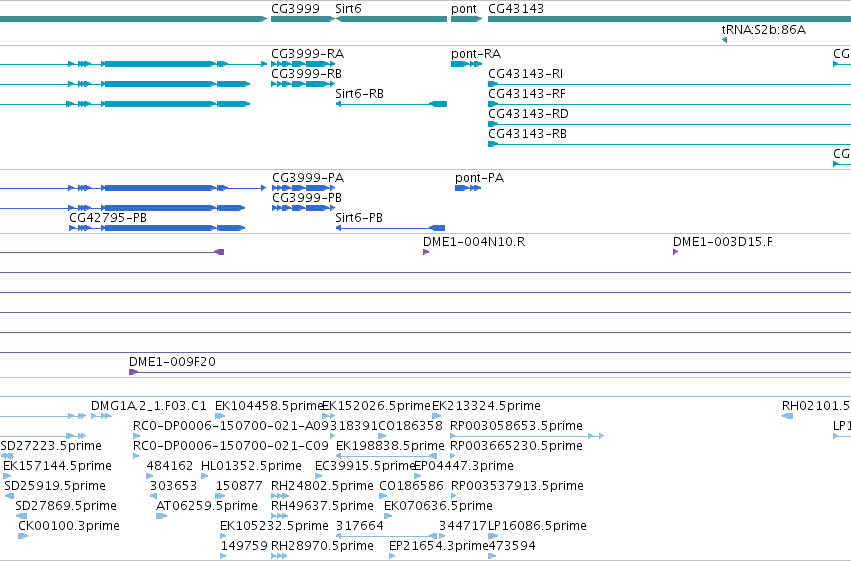Image resolution: width=851 pixels, height=561 pixels.
Task: Select the CO186358 feature
Action: 410,426
